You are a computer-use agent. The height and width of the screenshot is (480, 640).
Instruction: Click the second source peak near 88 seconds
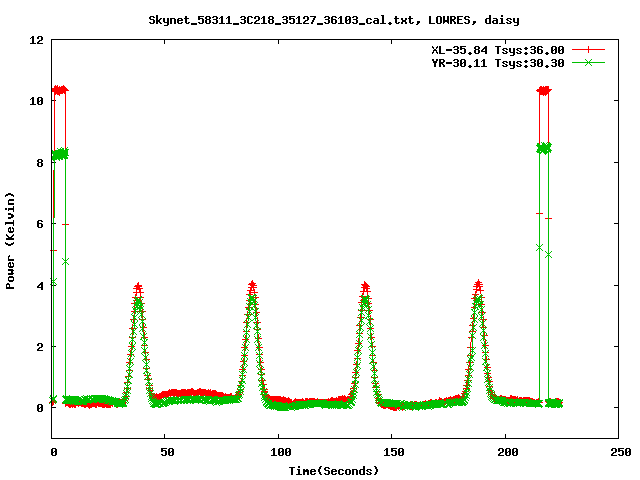point(252,286)
